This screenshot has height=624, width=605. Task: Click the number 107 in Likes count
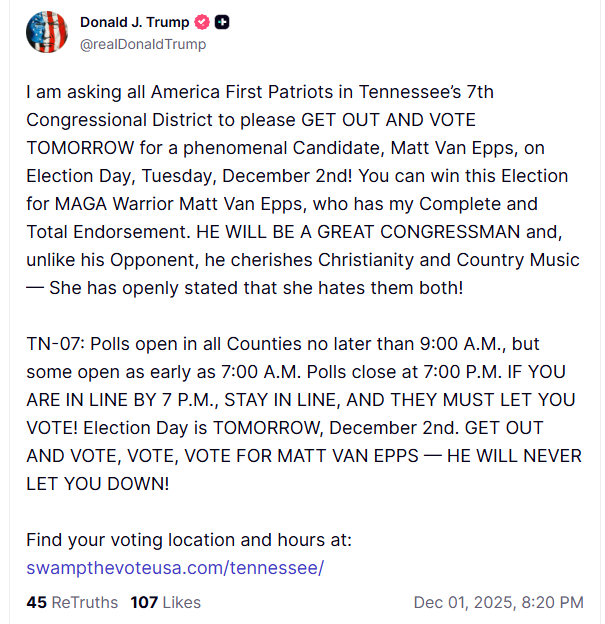pyautogui.click(x=144, y=602)
